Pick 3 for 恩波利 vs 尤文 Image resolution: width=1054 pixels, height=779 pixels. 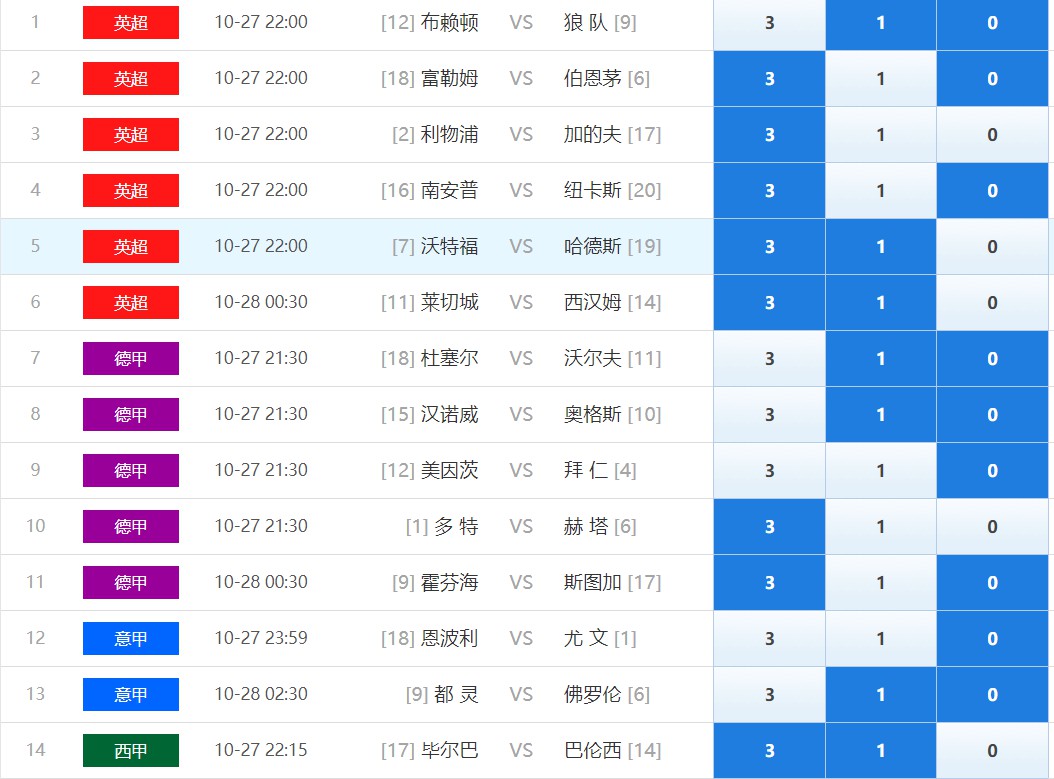769,639
